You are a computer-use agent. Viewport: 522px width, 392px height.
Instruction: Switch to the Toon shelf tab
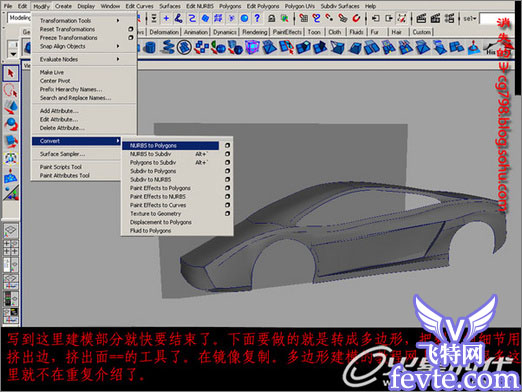pyautogui.click(x=314, y=32)
